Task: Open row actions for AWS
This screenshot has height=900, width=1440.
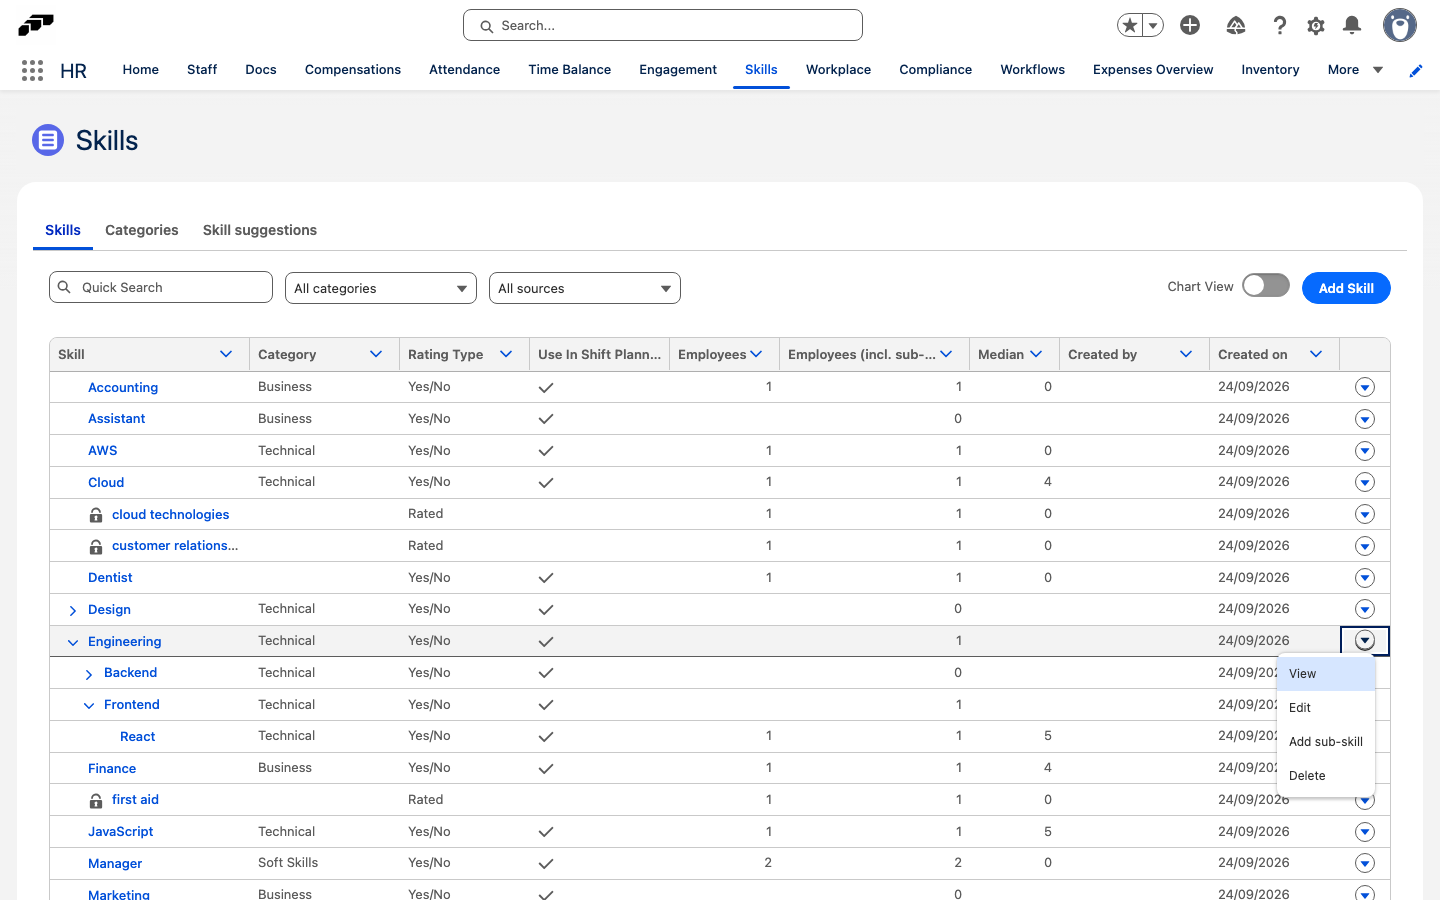Action: click(1365, 451)
